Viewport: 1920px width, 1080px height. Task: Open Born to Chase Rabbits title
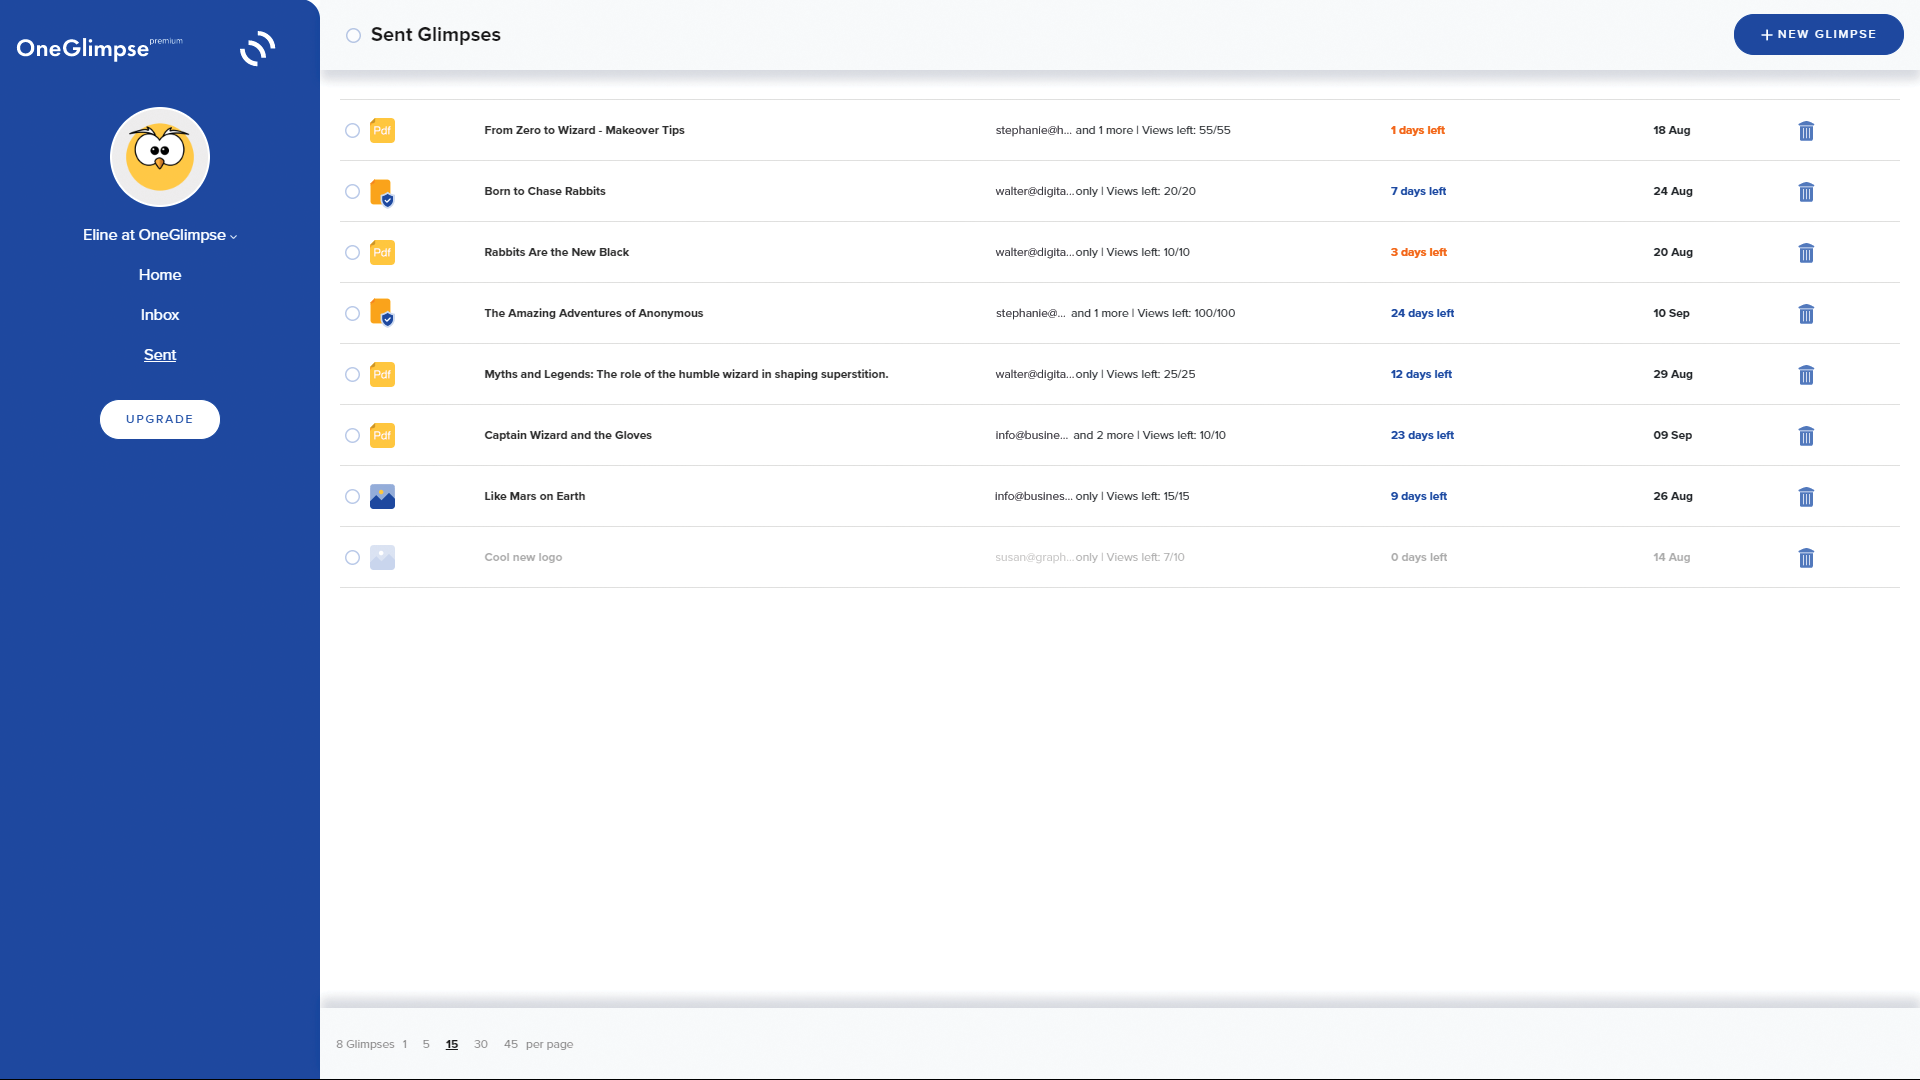click(x=545, y=191)
